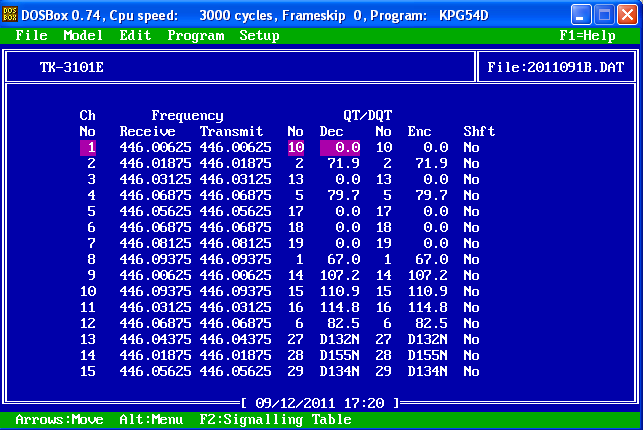Minimize the DOSBox window
This screenshot has width=643, height=430.
[580, 15]
